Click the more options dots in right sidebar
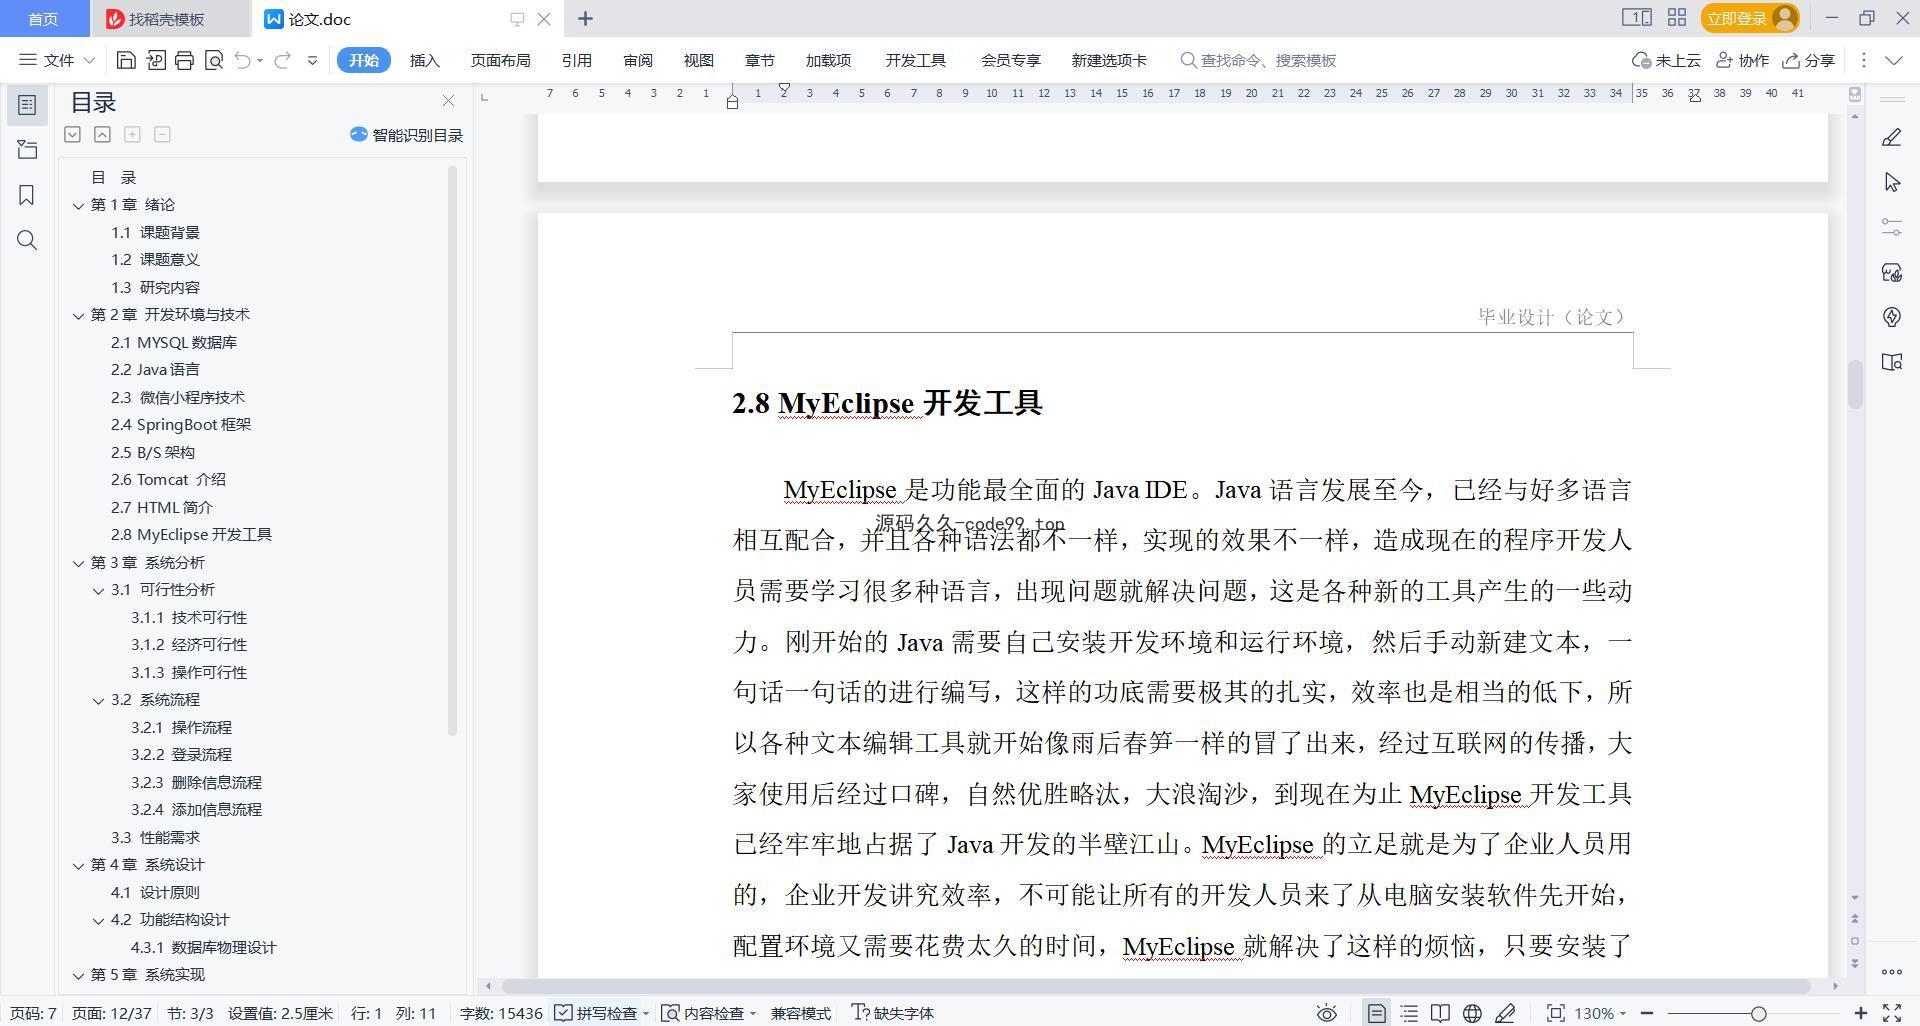The width and height of the screenshot is (1920, 1026). click(1891, 971)
